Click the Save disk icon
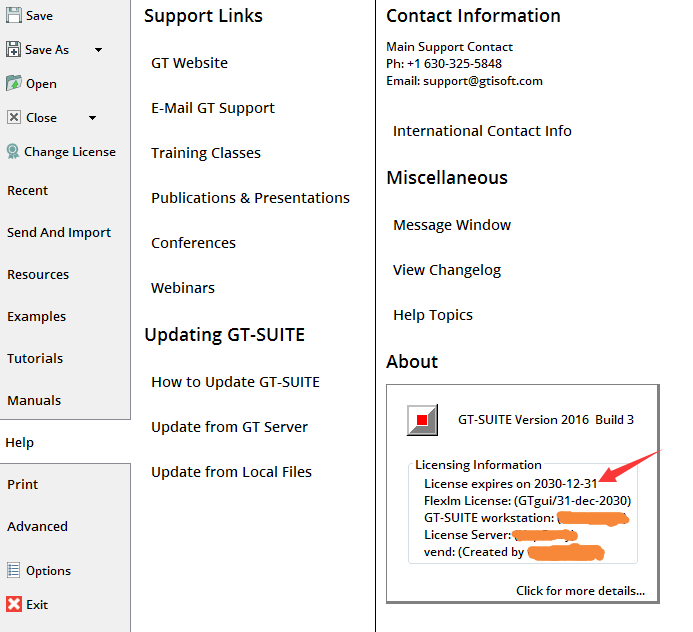This screenshot has height=632, width=693. pyautogui.click(x=13, y=15)
